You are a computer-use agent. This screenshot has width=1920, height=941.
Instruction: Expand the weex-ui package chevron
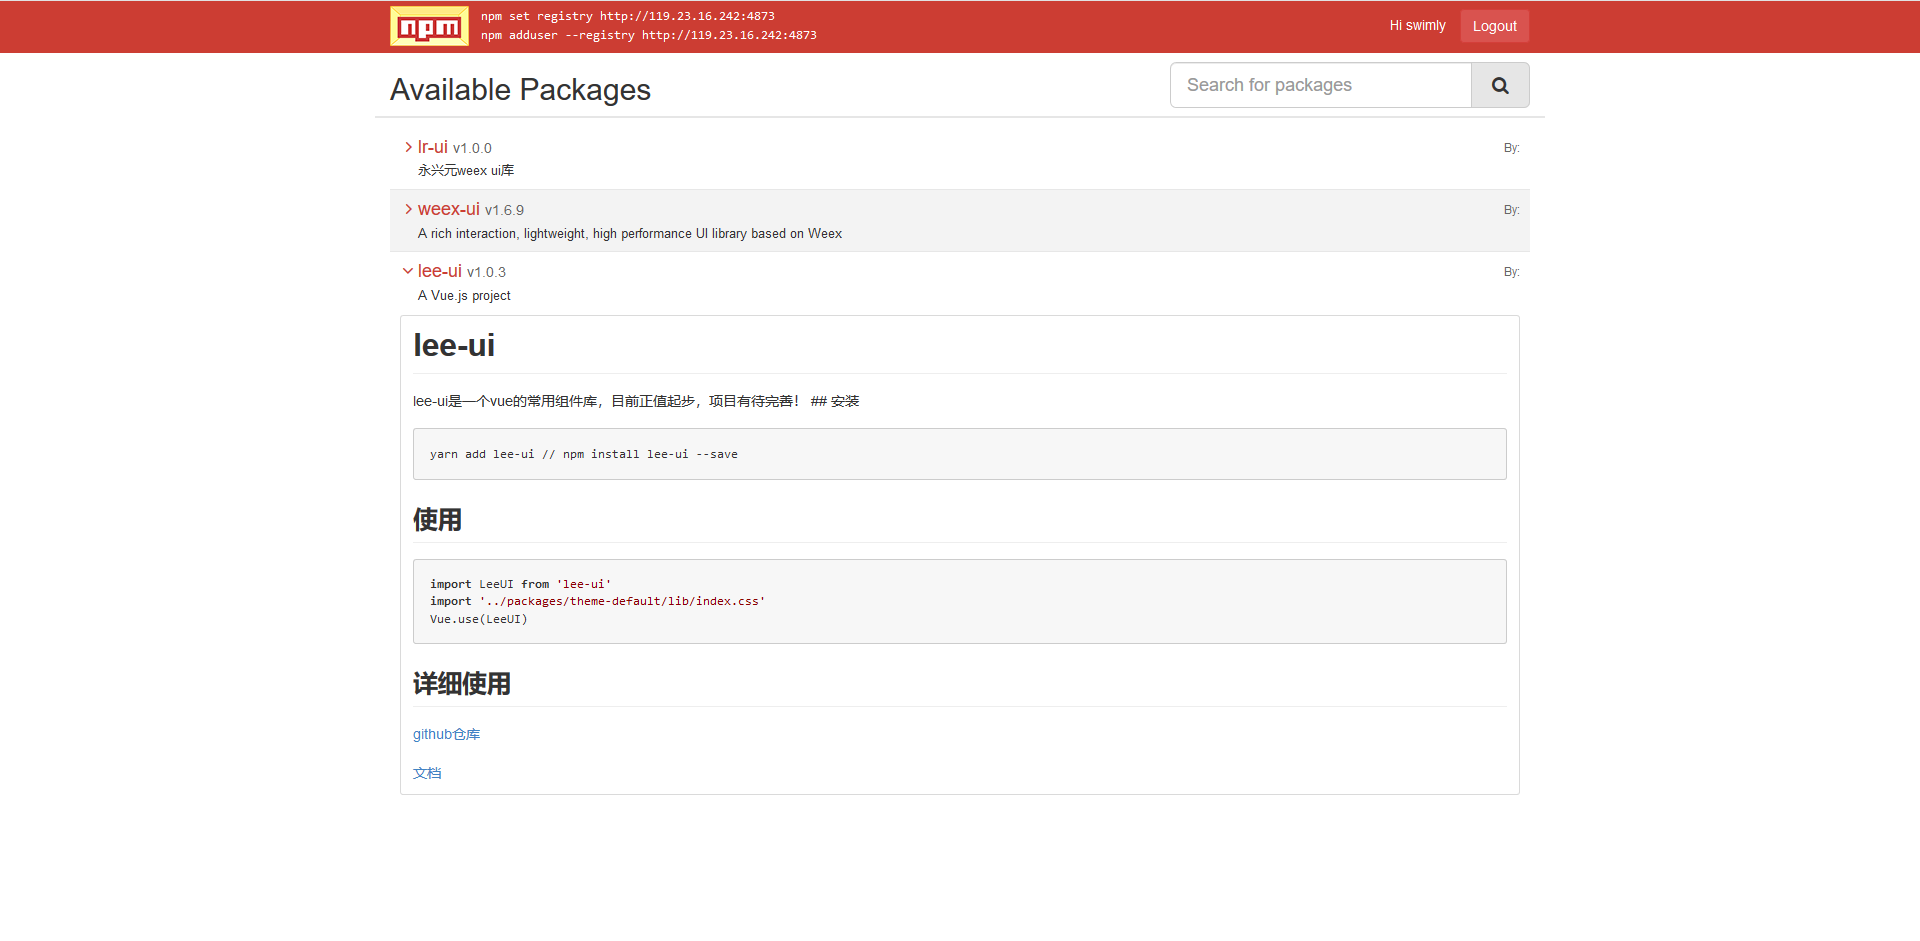click(408, 209)
